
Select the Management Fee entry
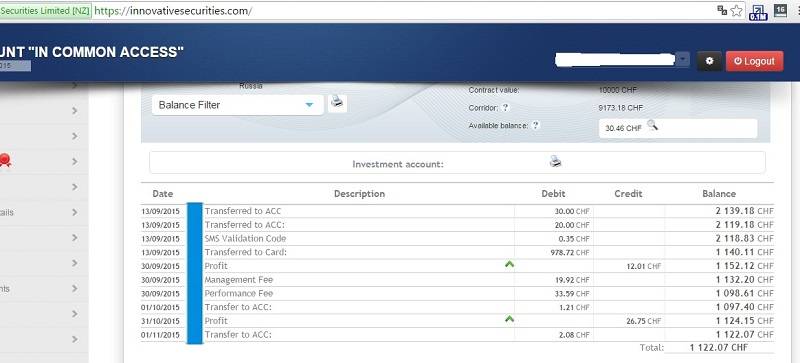(239, 280)
